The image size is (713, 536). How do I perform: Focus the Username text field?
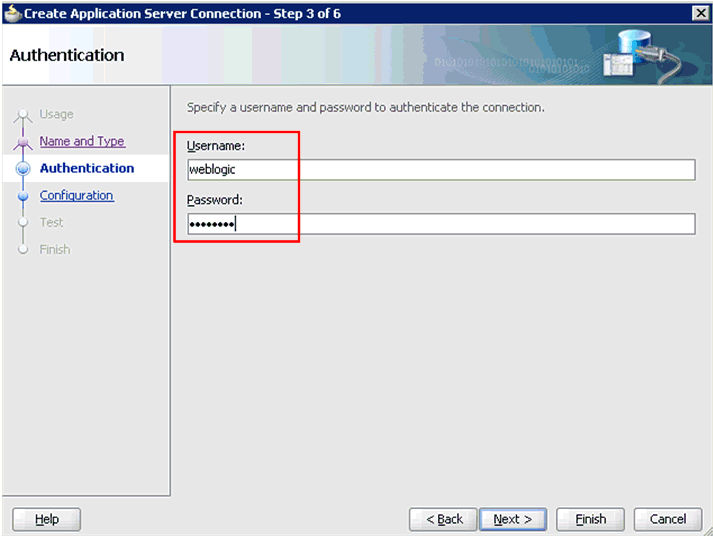coord(440,170)
